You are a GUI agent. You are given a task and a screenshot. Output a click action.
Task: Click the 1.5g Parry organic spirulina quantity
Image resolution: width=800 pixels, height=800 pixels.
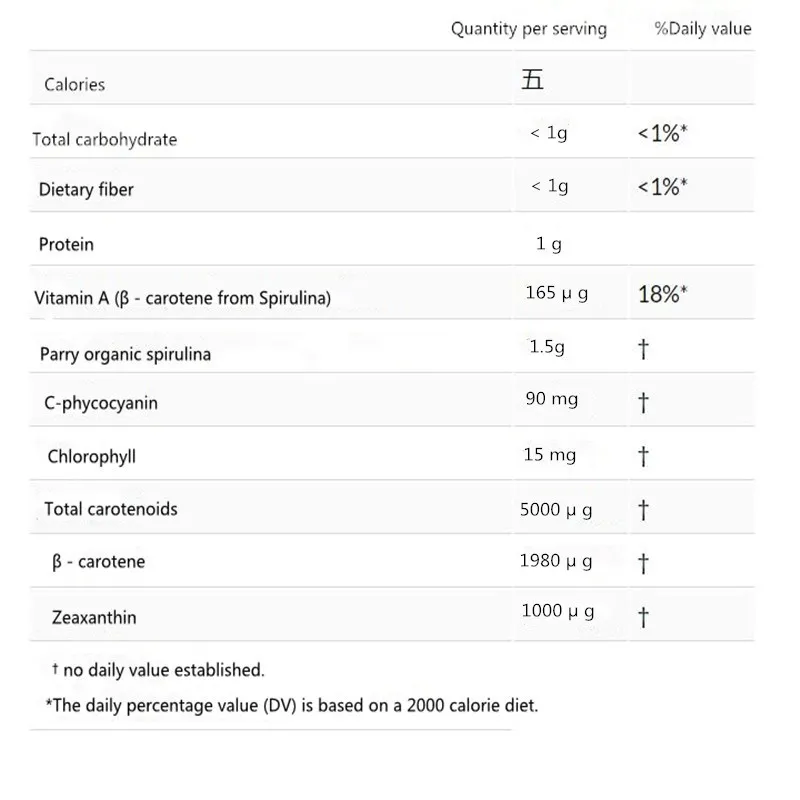pos(547,347)
